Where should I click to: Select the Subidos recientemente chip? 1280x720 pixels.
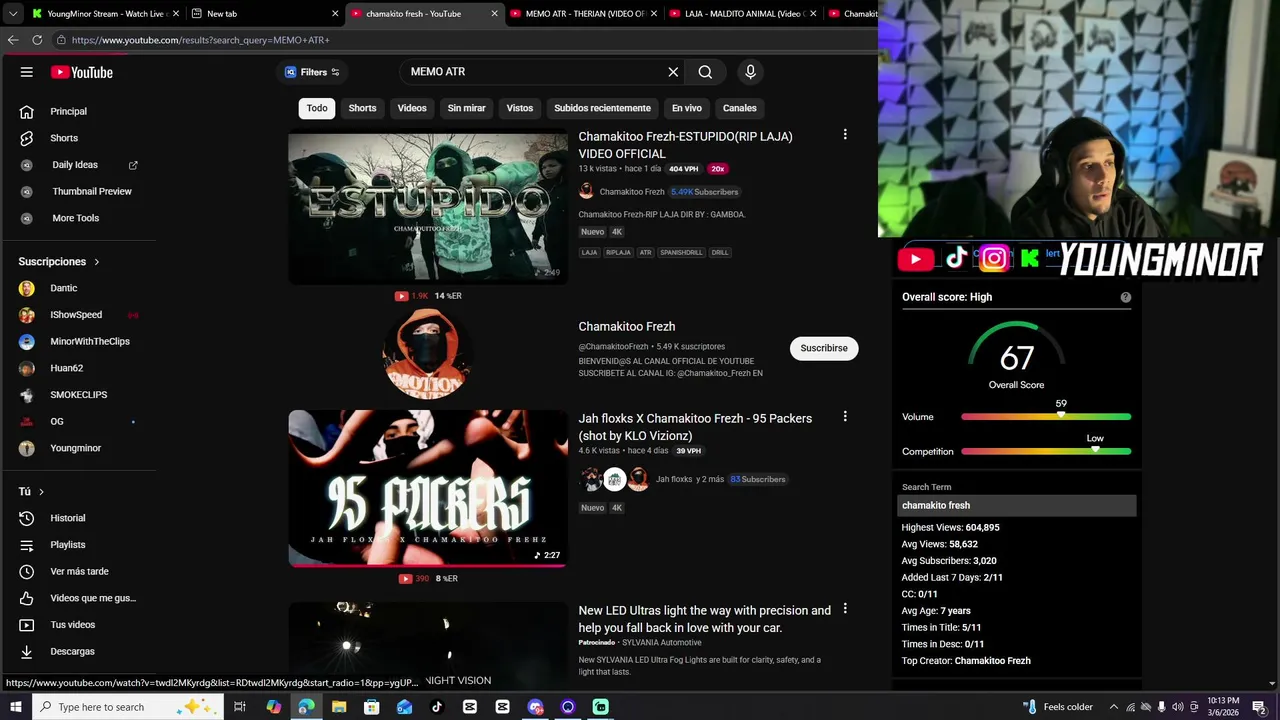click(x=602, y=108)
